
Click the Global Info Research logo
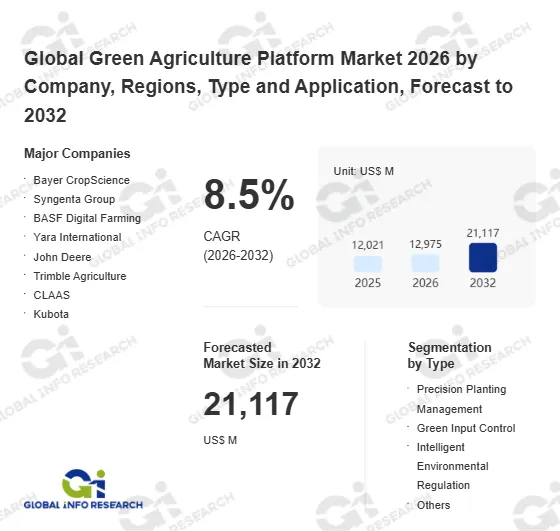tap(83, 489)
